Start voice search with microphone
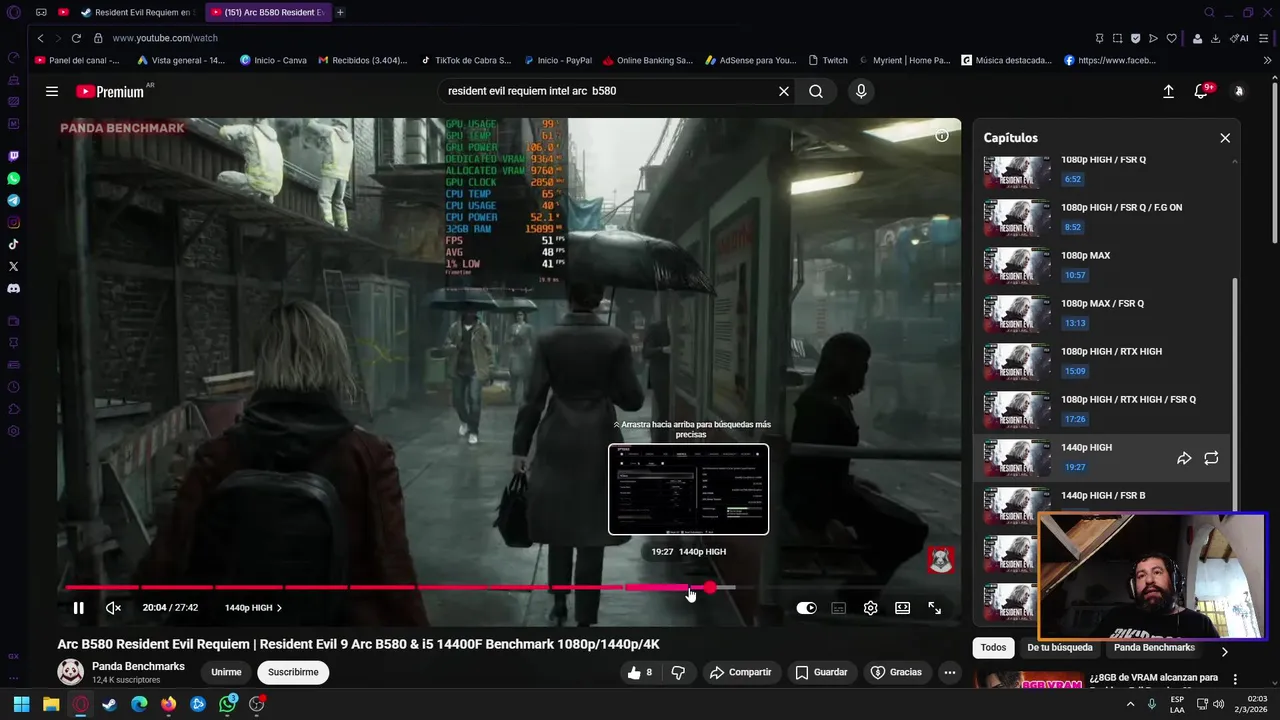This screenshot has height=720, width=1280. coord(861,91)
